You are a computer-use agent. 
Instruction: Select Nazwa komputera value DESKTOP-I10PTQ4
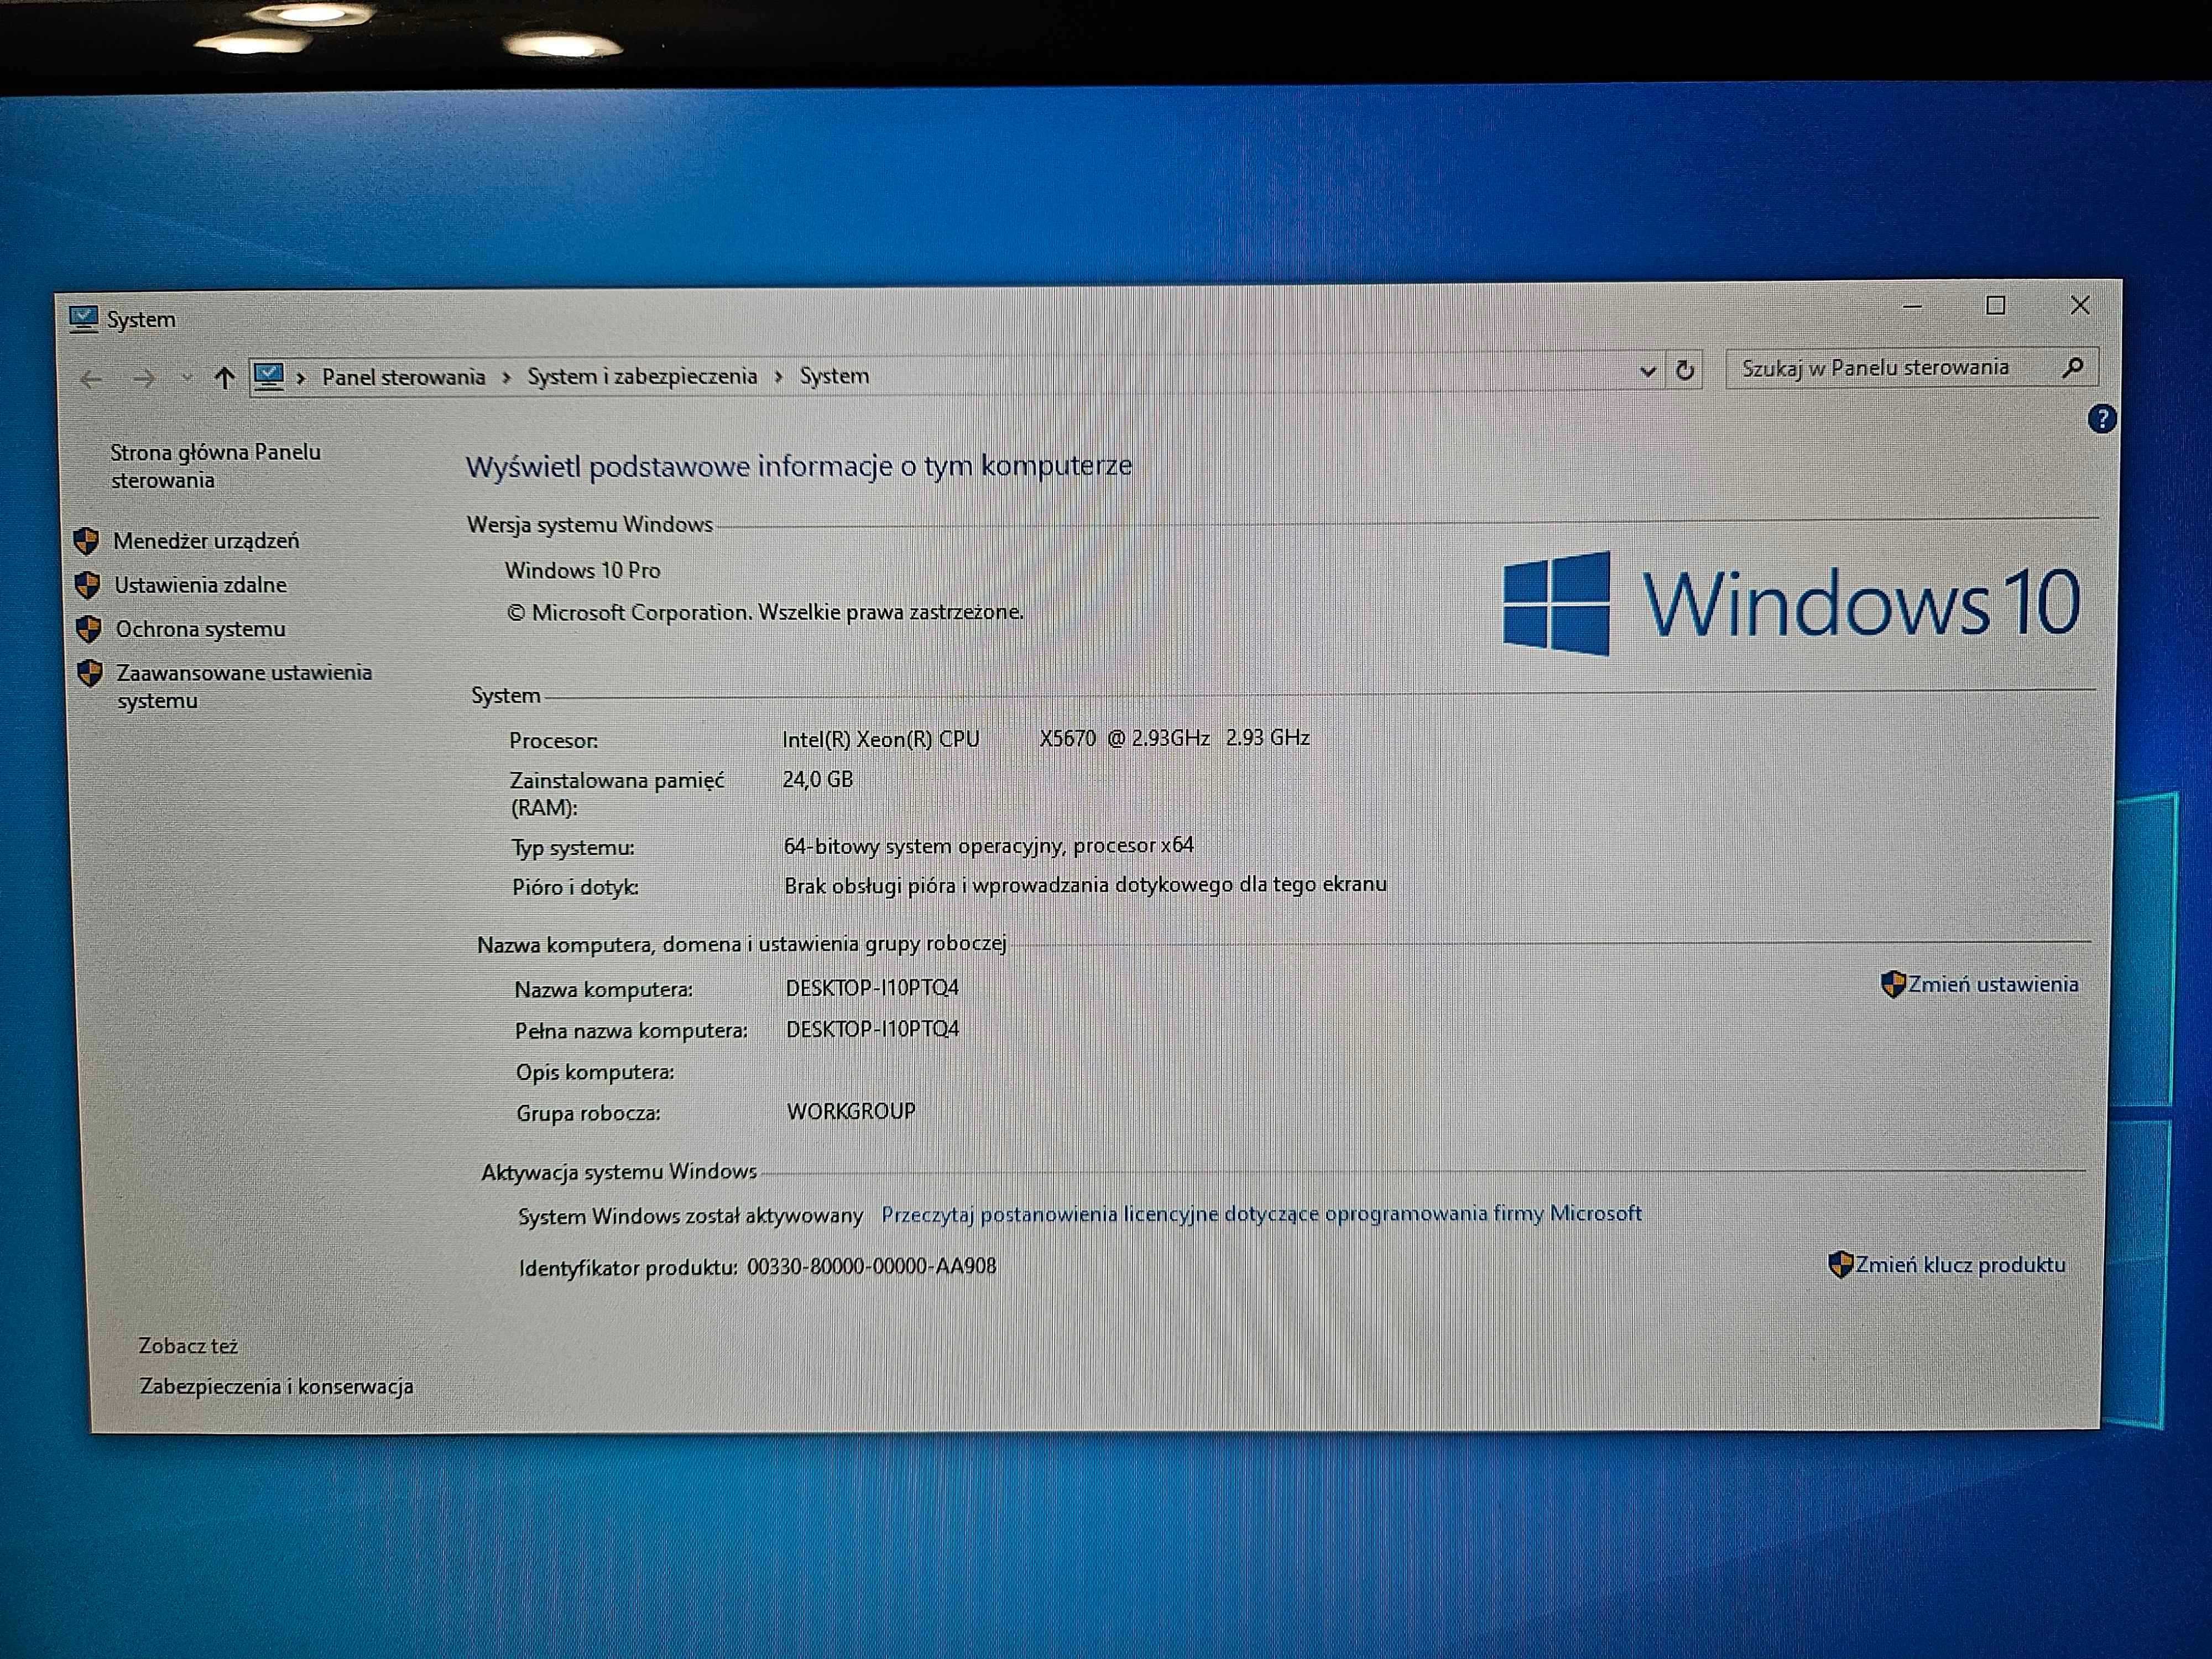[x=872, y=988]
